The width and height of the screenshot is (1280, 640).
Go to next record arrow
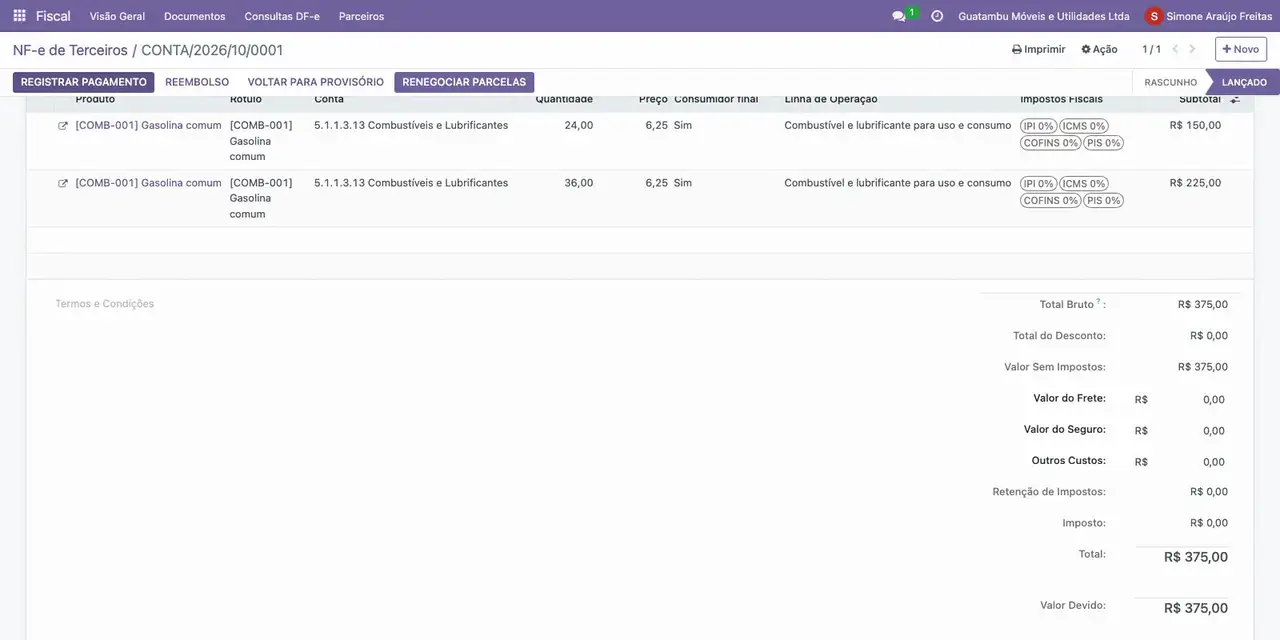point(1192,49)
